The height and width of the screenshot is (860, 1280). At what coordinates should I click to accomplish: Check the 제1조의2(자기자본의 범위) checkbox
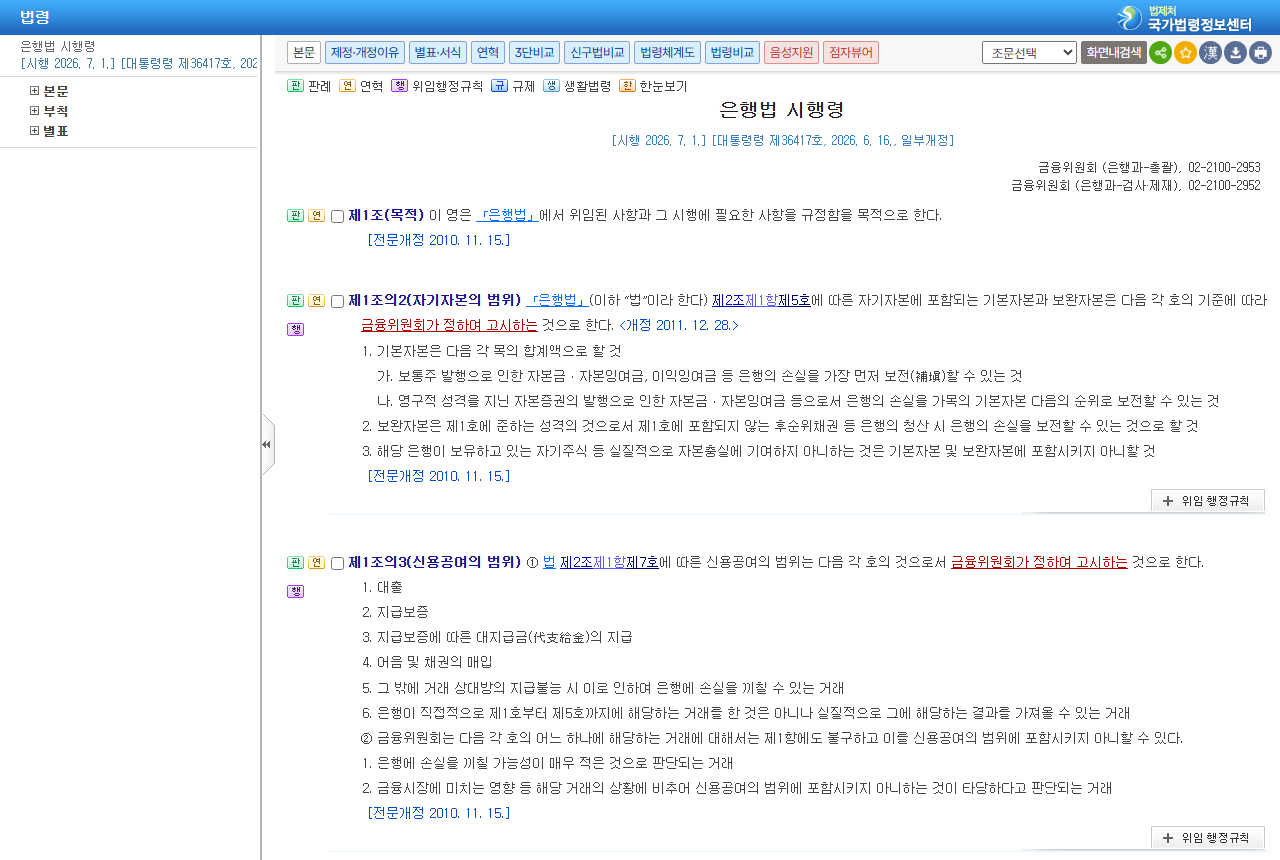[x=337, y=301]
